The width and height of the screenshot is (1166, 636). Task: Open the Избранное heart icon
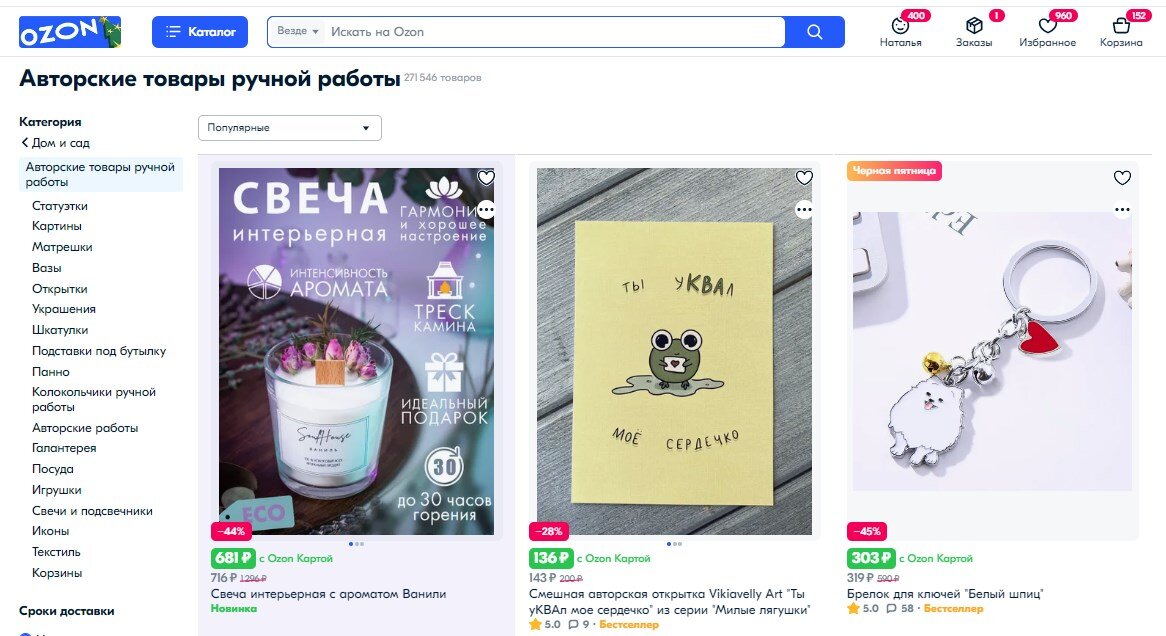pos(1047,25)
